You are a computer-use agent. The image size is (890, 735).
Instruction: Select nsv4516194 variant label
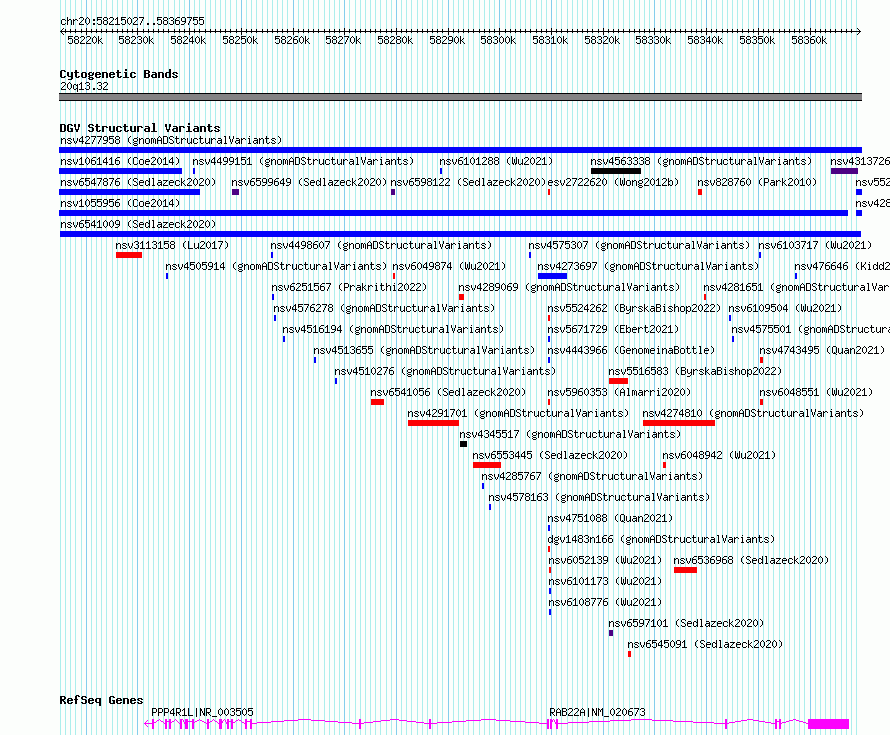pyautogui.click(x=393, y=329)
